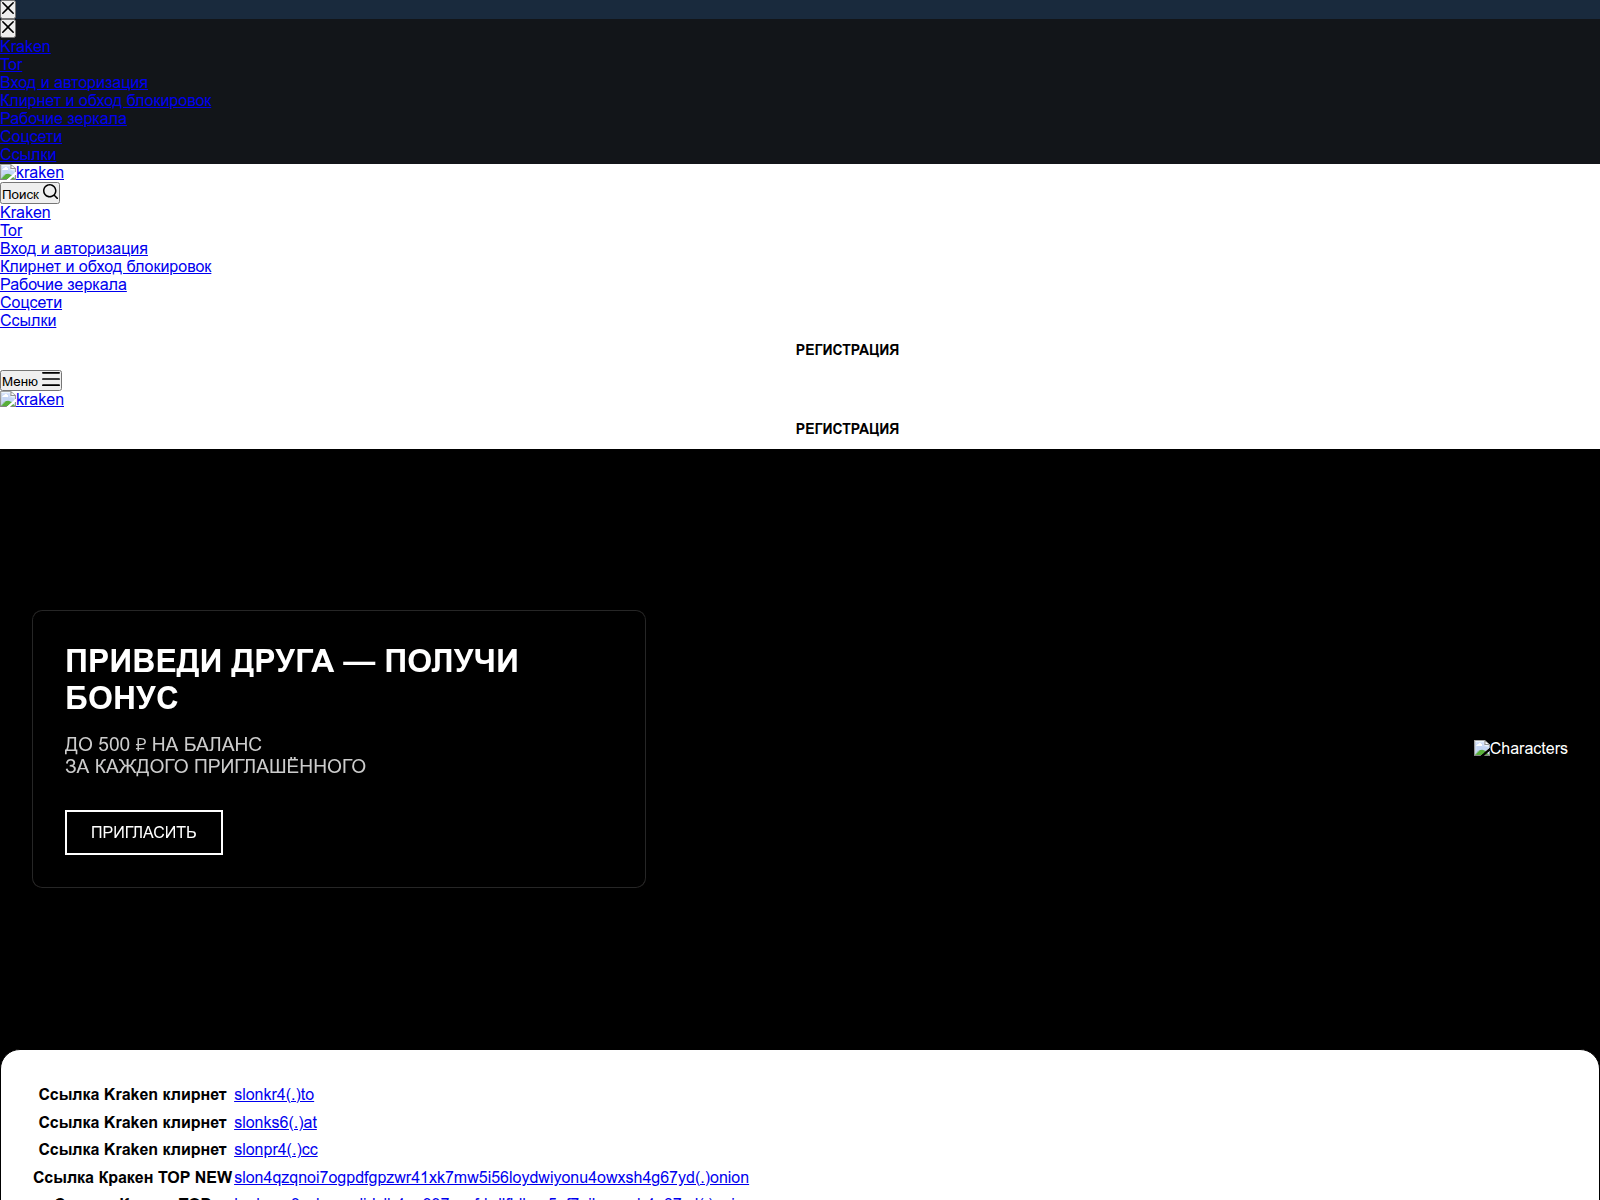Click the ПРИГЛАСИТЬ button
Viewport: 1600px width, 1200px height.
(x=144, y=832)
